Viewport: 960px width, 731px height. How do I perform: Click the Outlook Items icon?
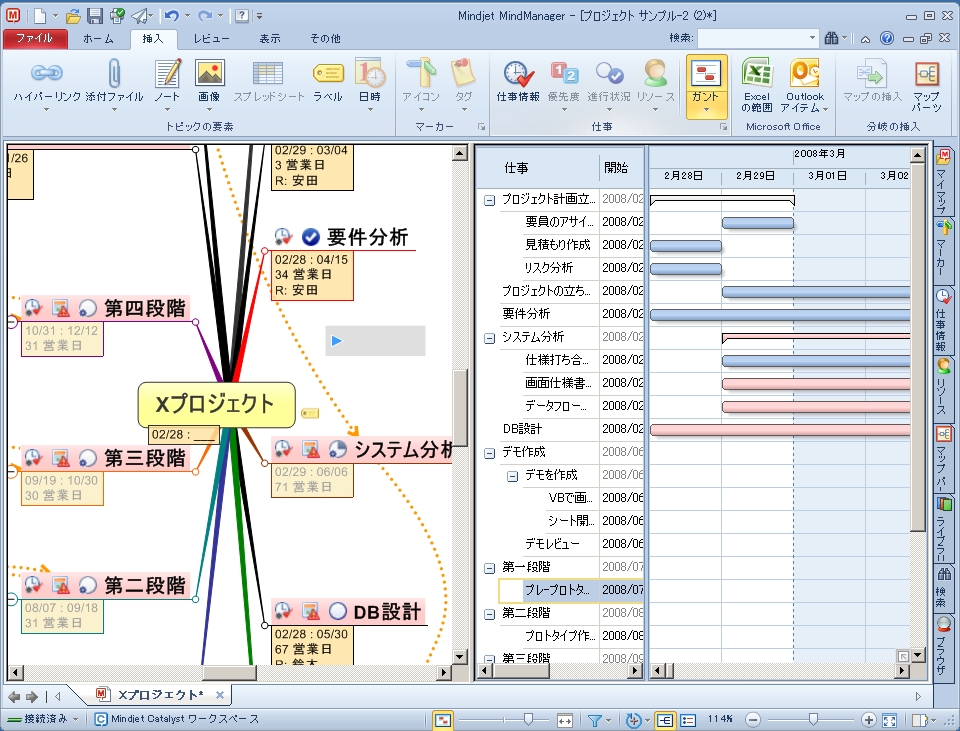coord(804,73)
